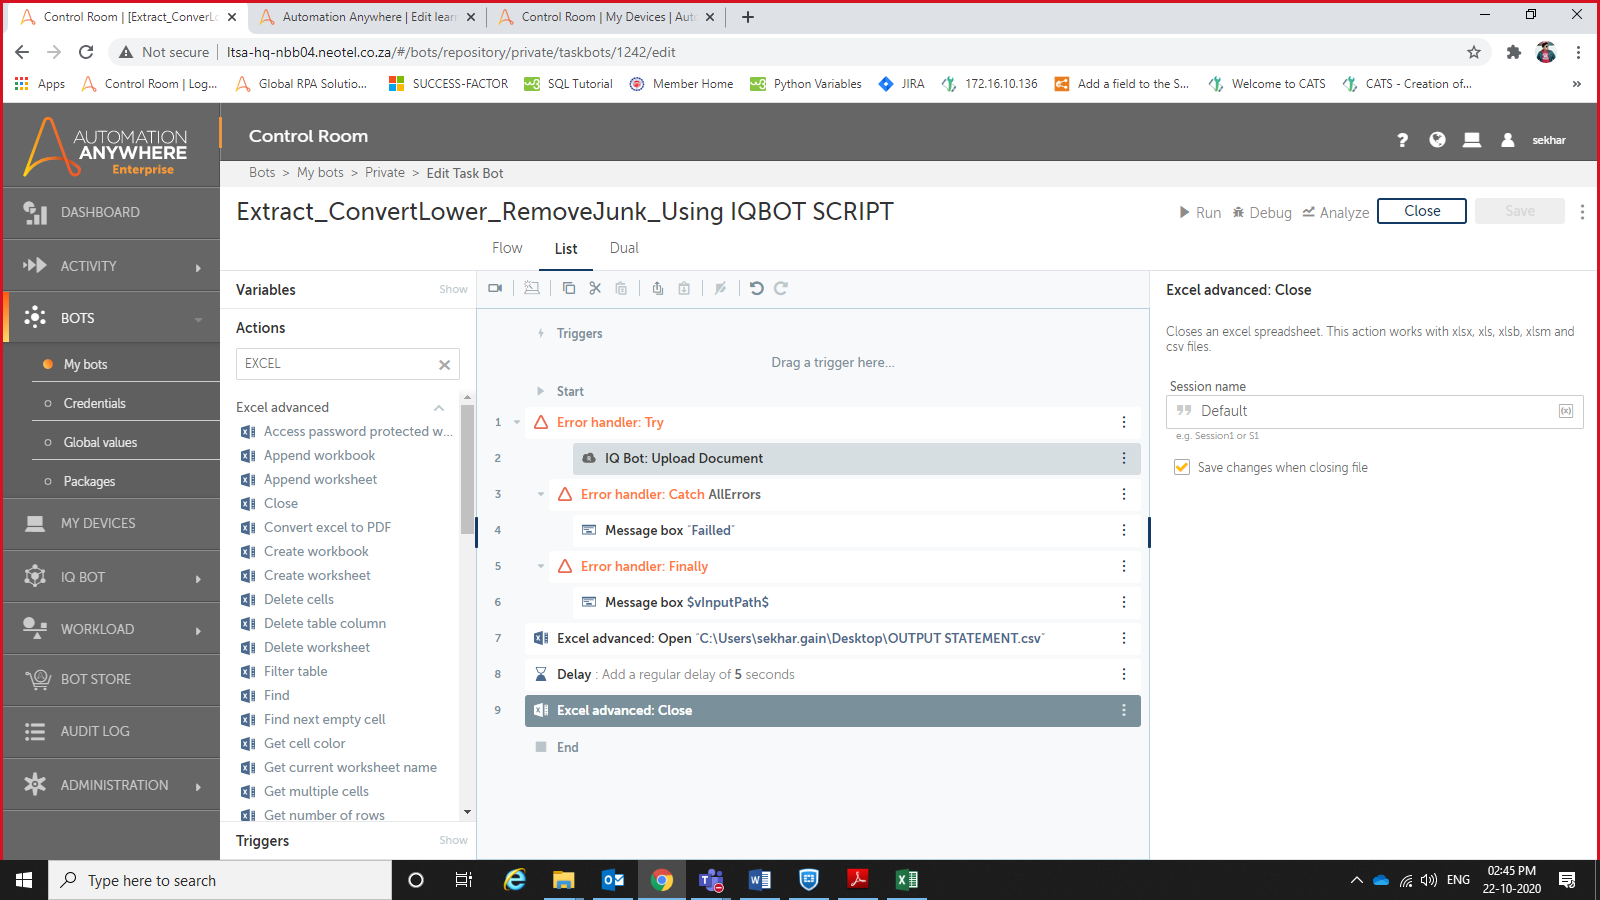Switch to the Flow view tab
The width and height of the screenshot is (1600, 900).
pos(507,248)
